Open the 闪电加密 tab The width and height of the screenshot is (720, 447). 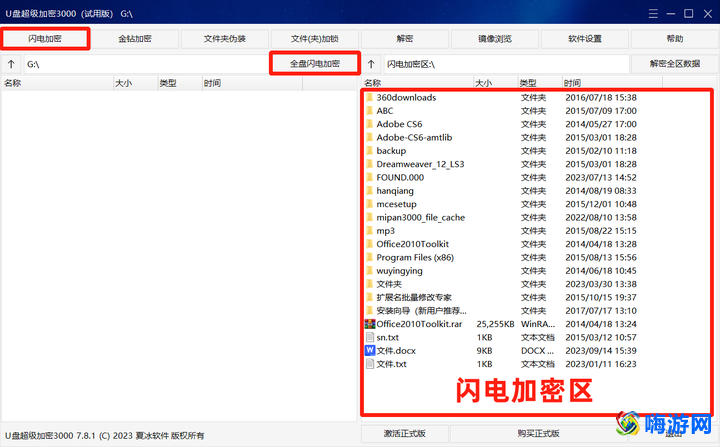tap(45, 39)
